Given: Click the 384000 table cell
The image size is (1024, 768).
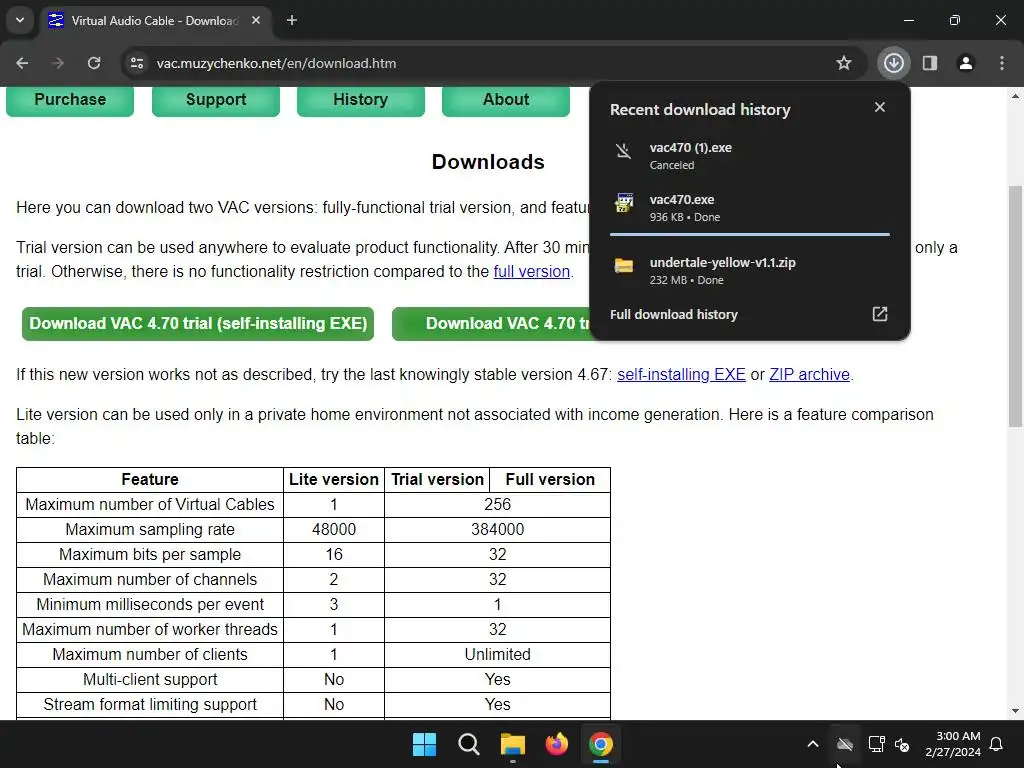Looking at the screenshot, I should point(498,530).
